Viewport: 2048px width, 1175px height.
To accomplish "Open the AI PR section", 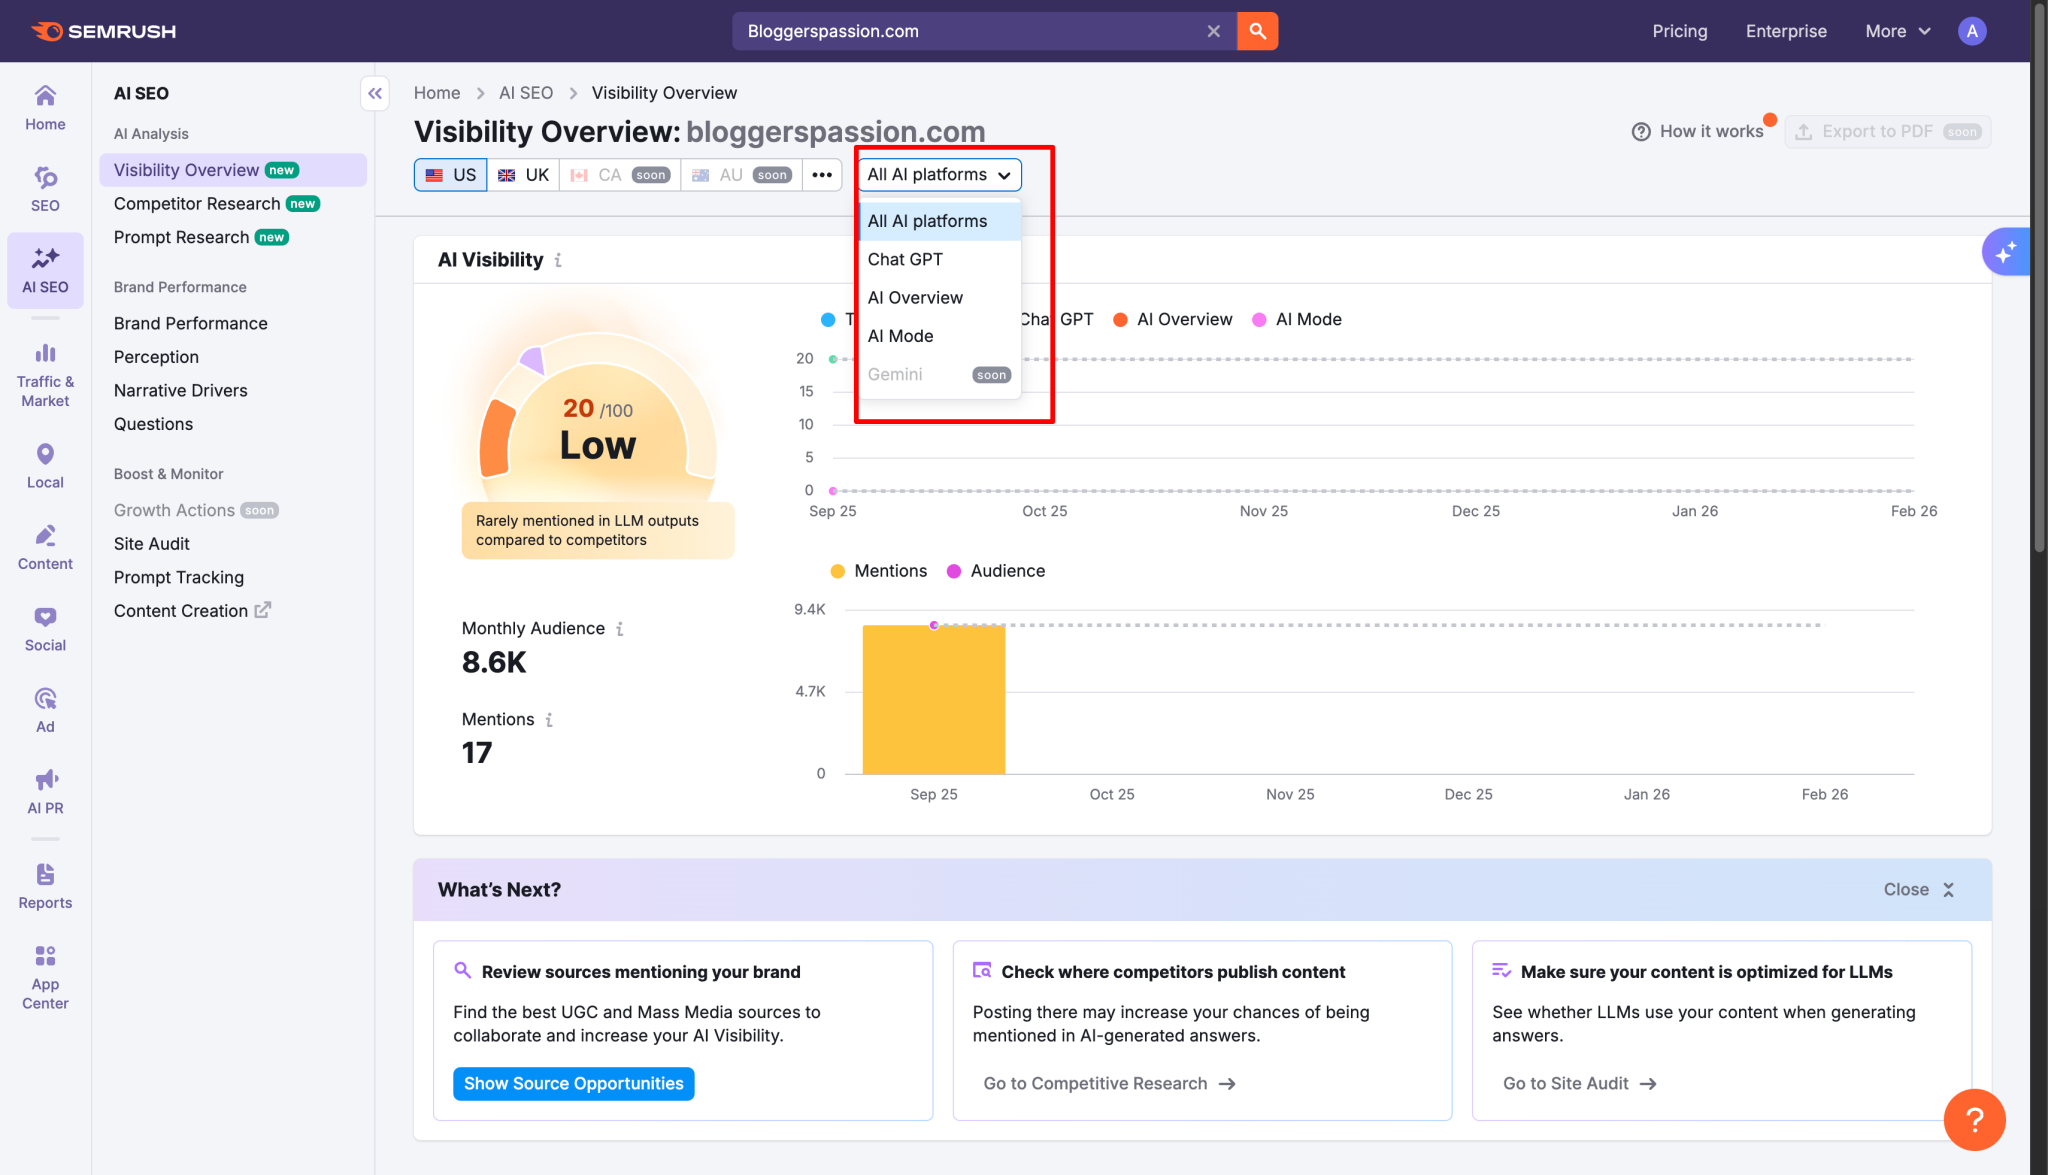I will point(44,790).
